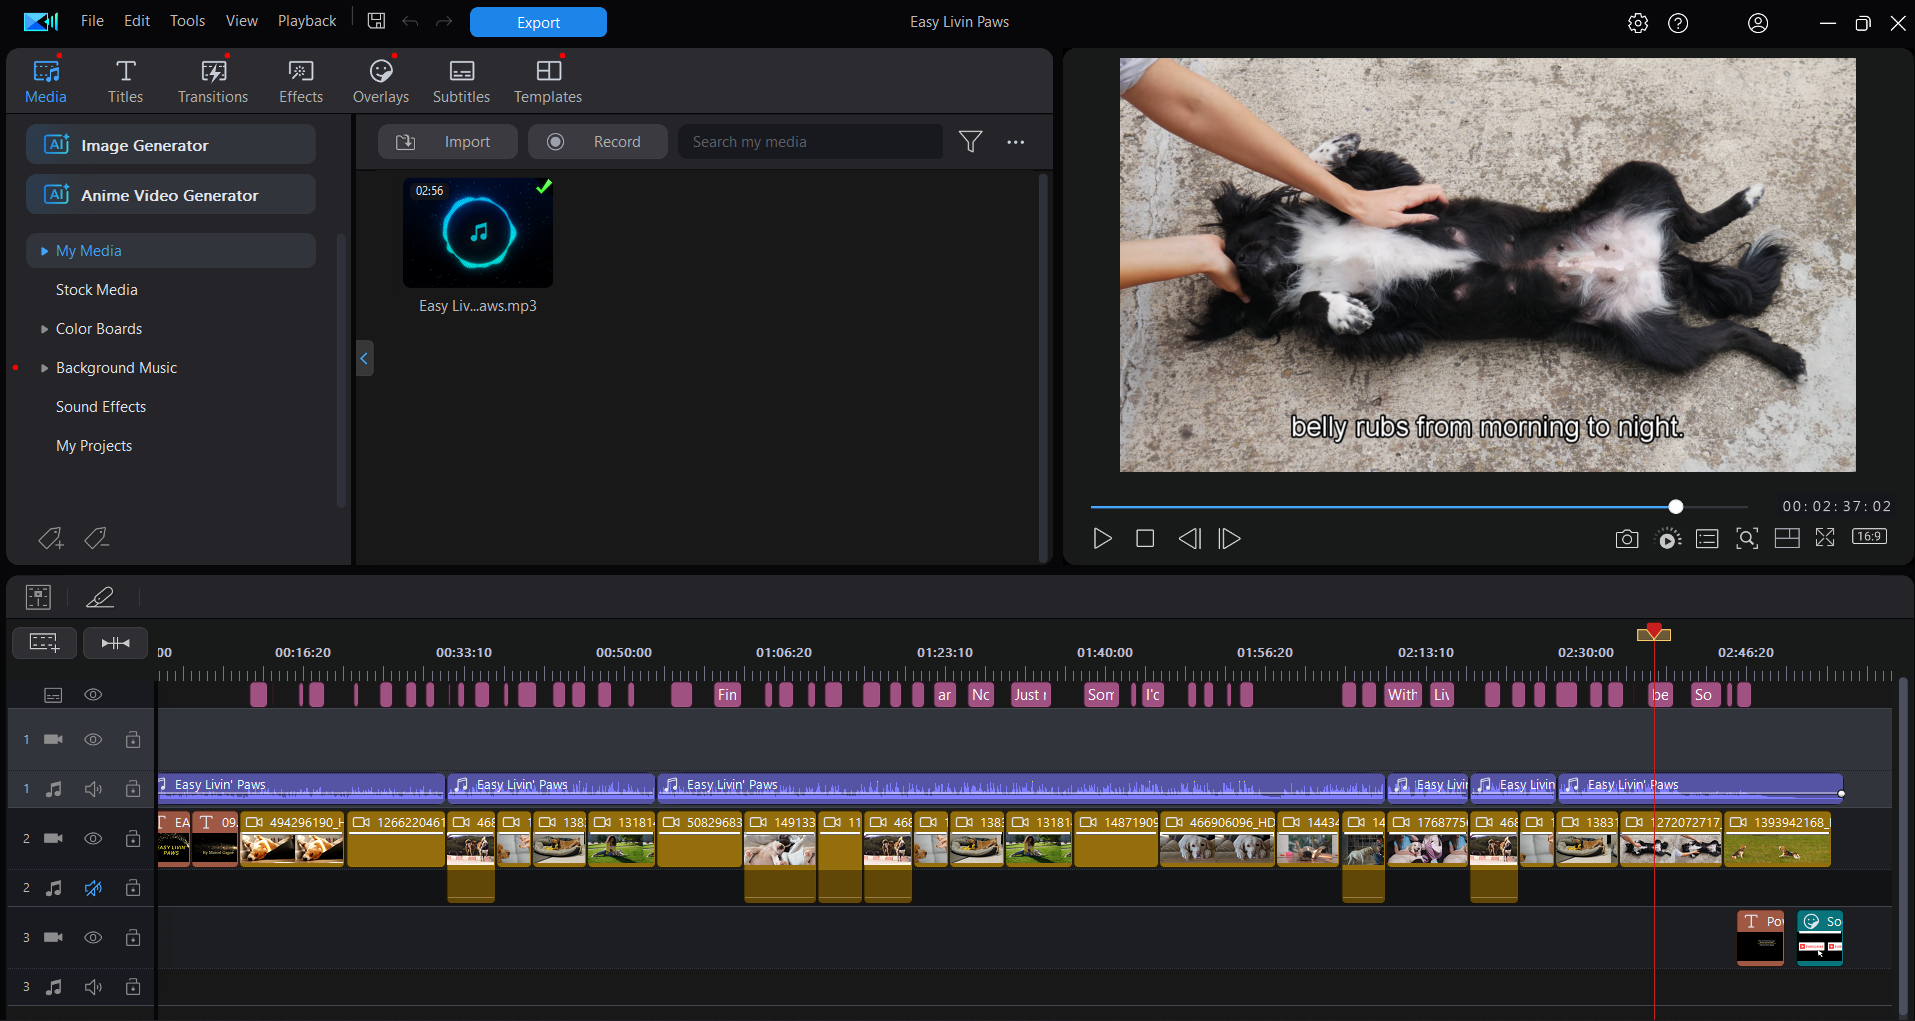
Task: Click the fit timeline to window icon
Action: click(x=115, y=643)
